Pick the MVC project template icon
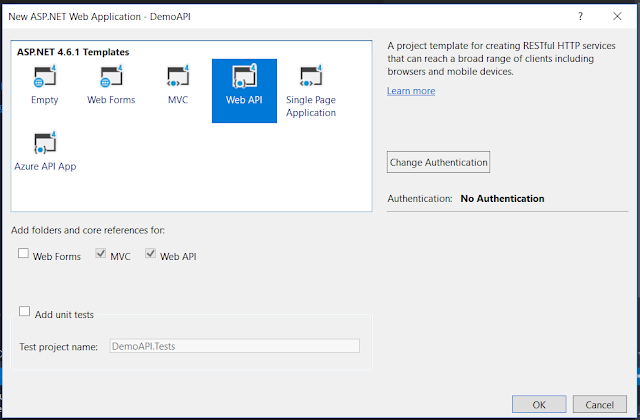 click(178, 76)
